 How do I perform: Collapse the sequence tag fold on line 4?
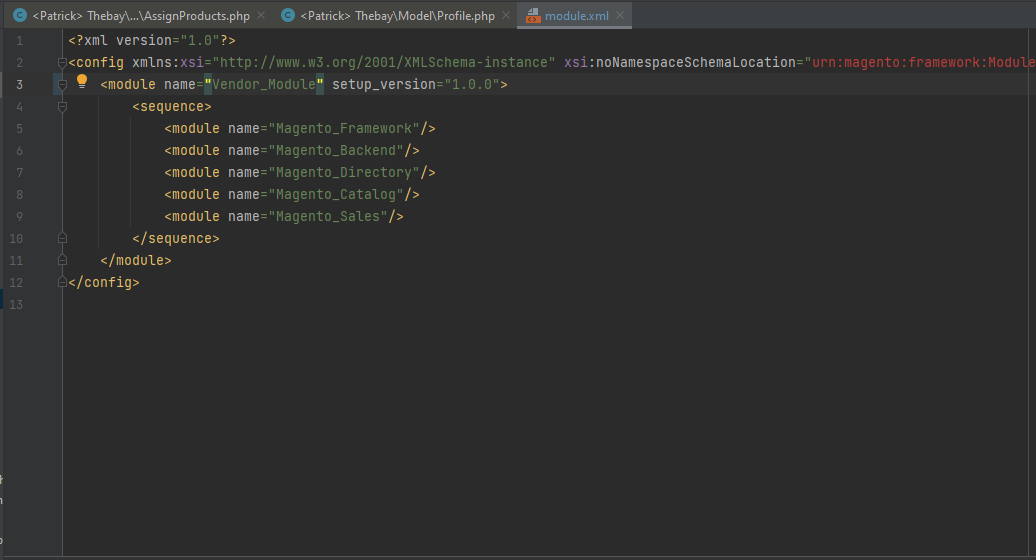tap(62, 106)
